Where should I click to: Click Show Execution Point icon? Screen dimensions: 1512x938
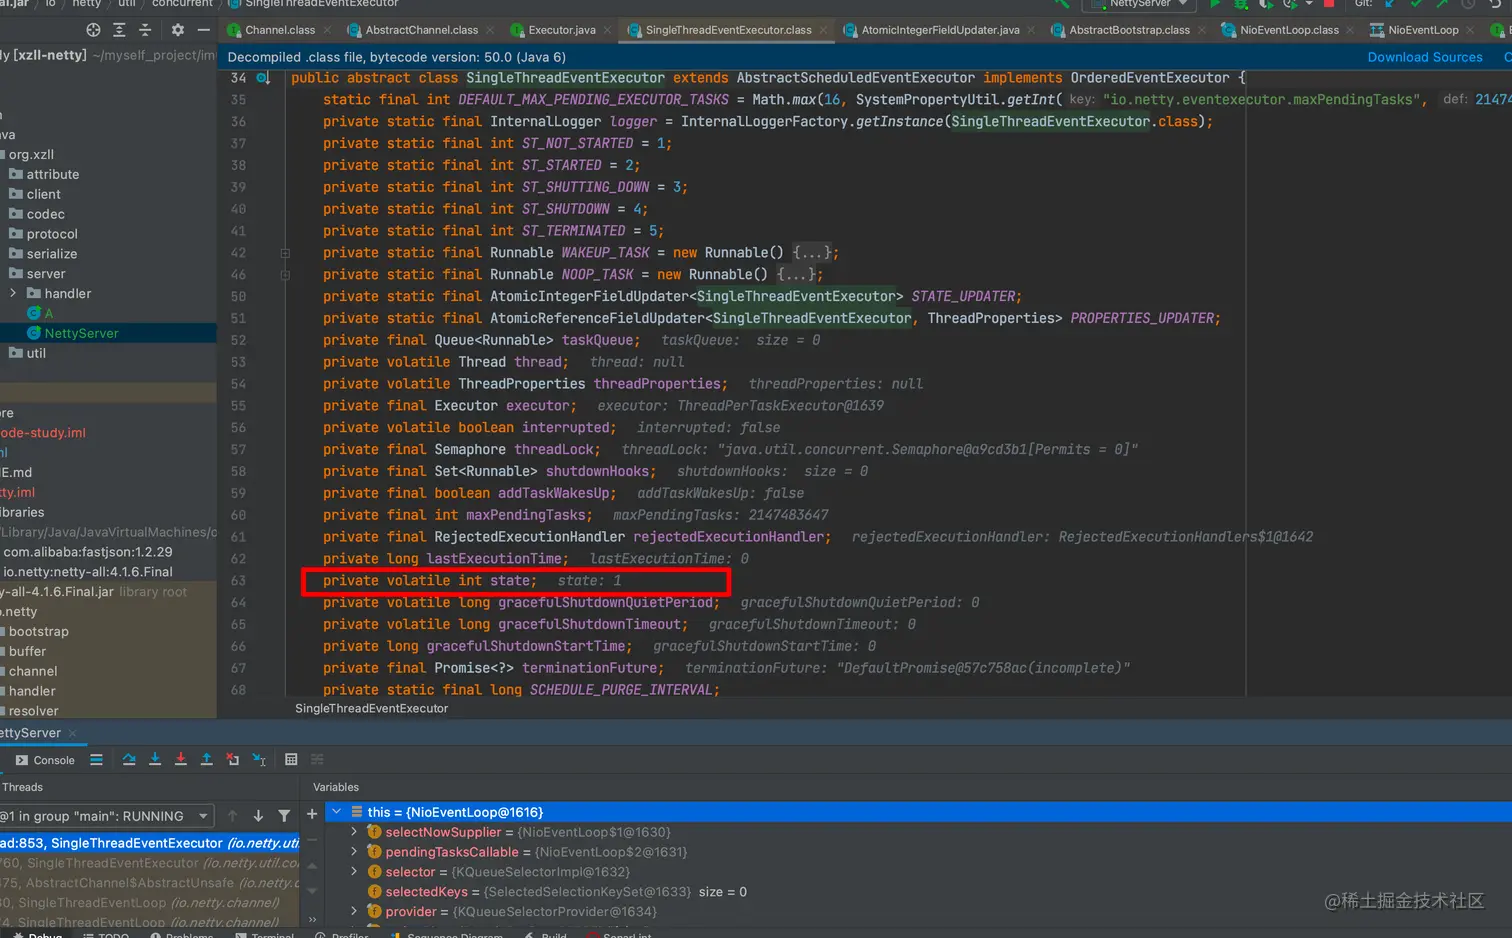pyautogui.click(x=96, y=760)
